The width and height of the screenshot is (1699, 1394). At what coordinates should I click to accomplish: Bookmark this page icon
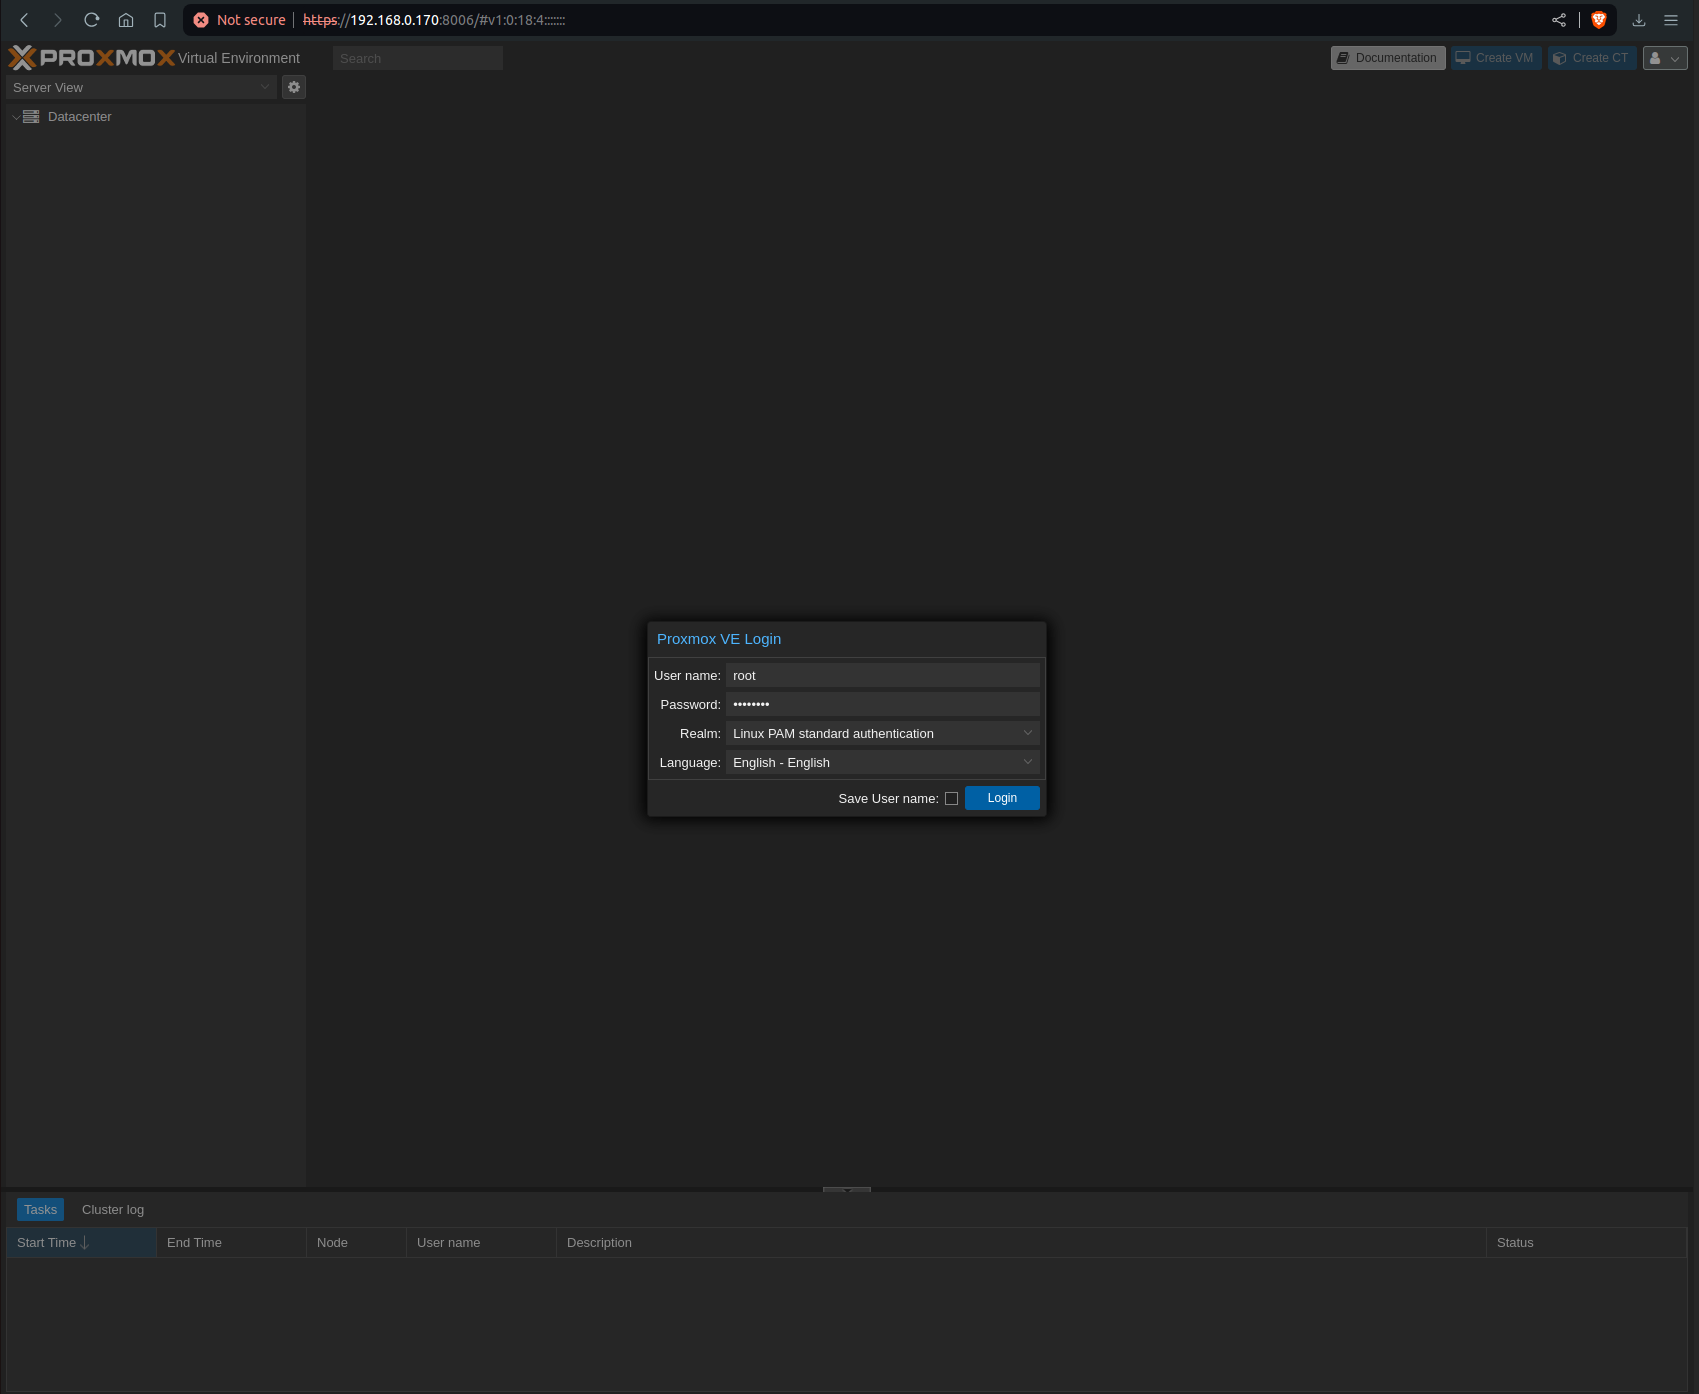(160, 20)
